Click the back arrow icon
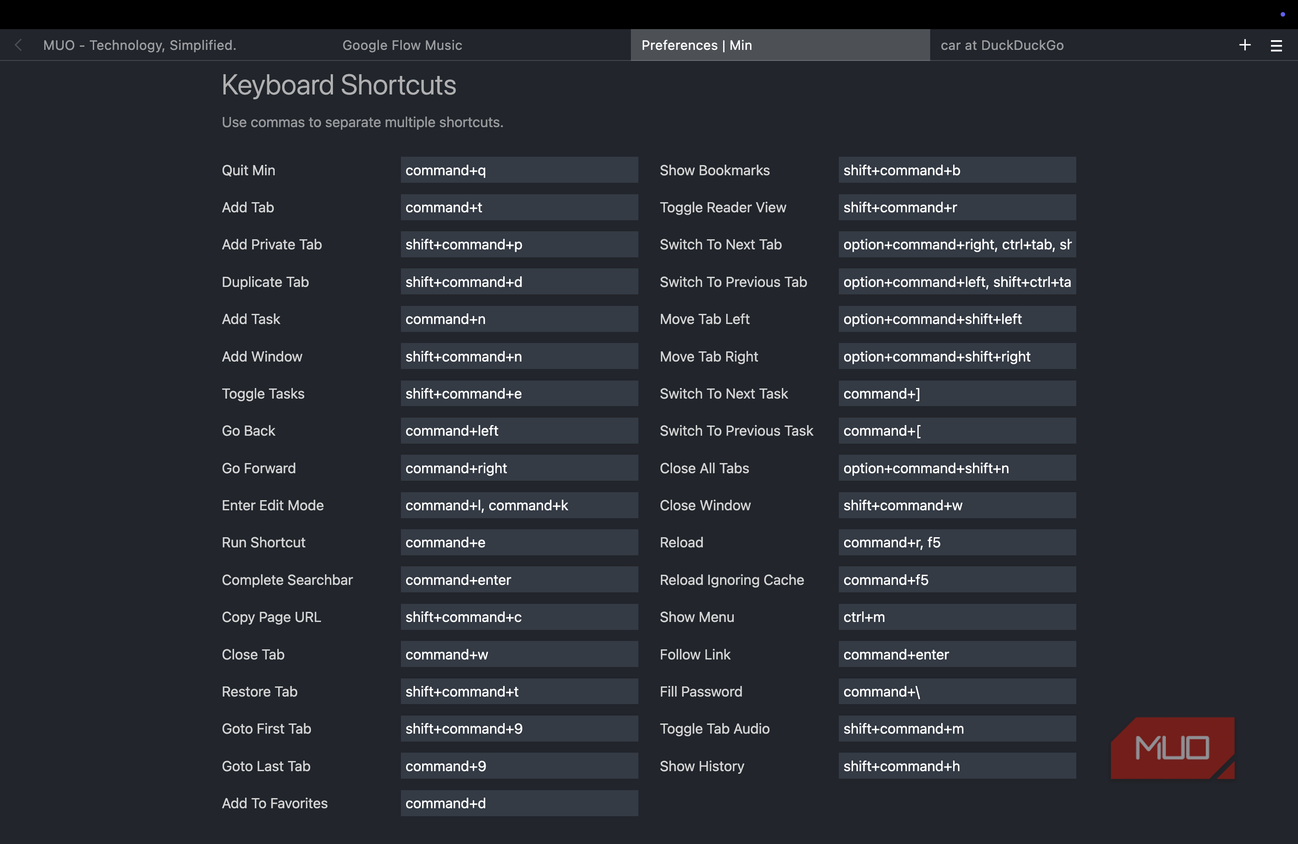 (18, 45)
